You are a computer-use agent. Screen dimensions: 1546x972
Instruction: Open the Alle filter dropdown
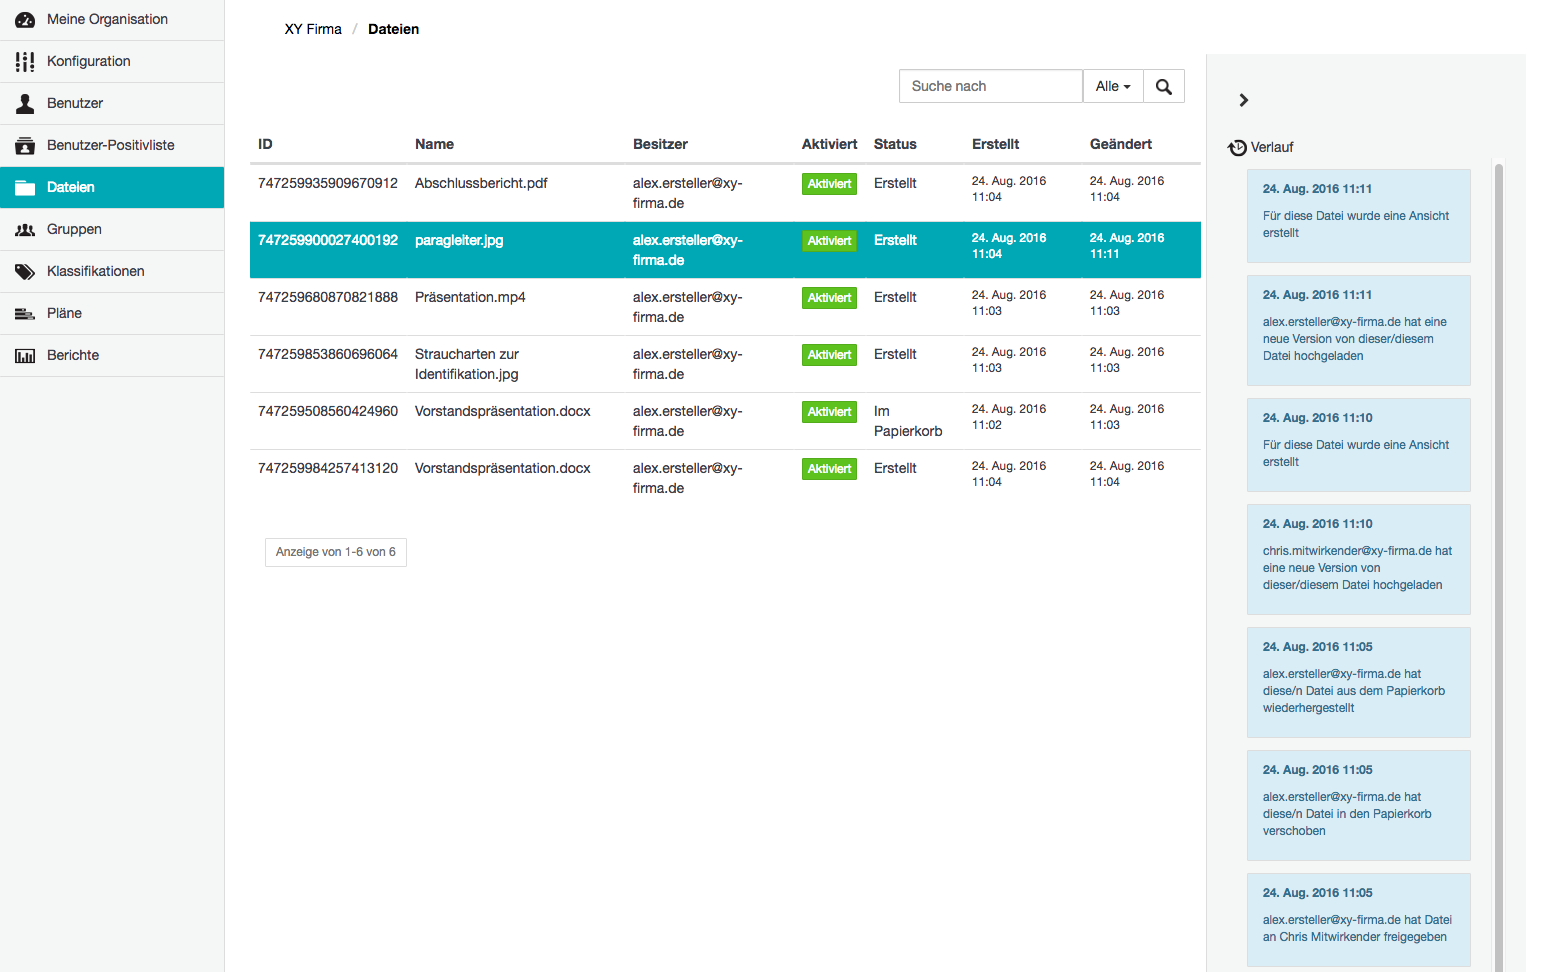(1113, 87)
